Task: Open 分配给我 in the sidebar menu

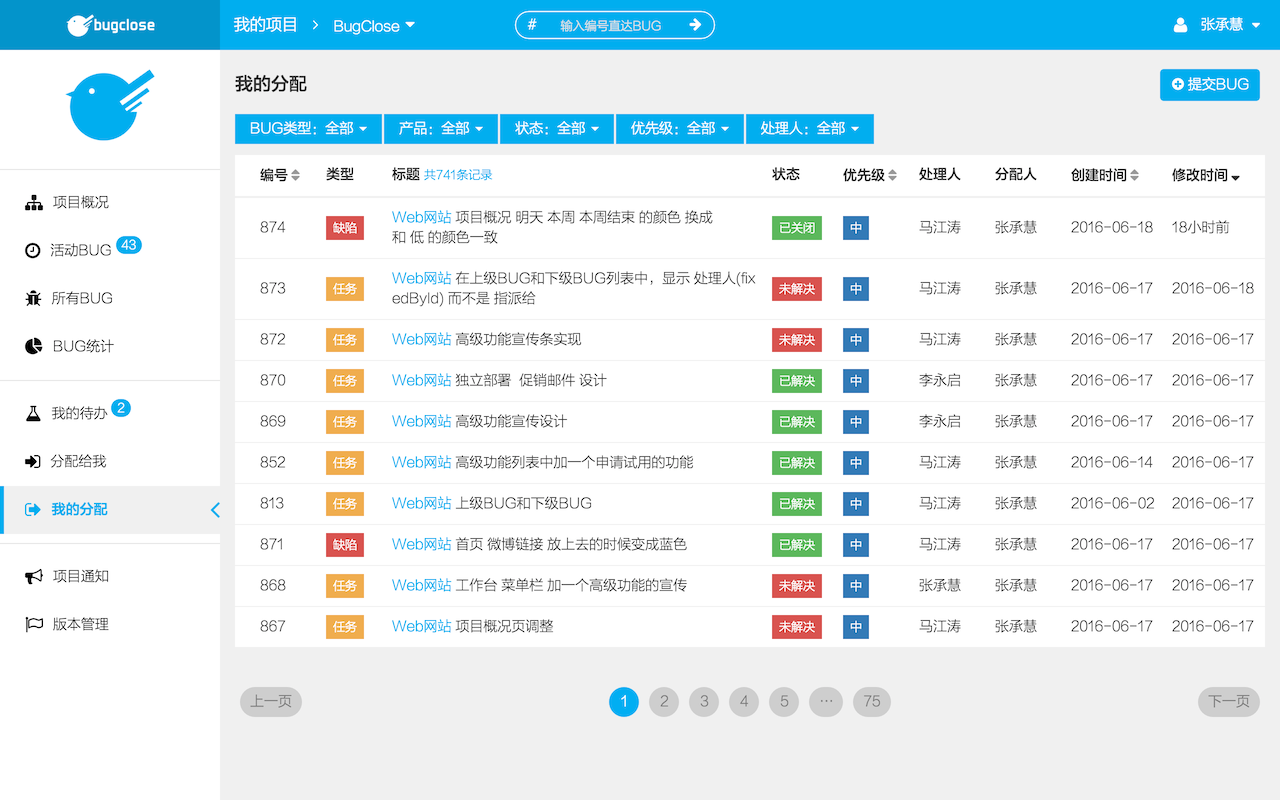Action: [x=78, y=461]
